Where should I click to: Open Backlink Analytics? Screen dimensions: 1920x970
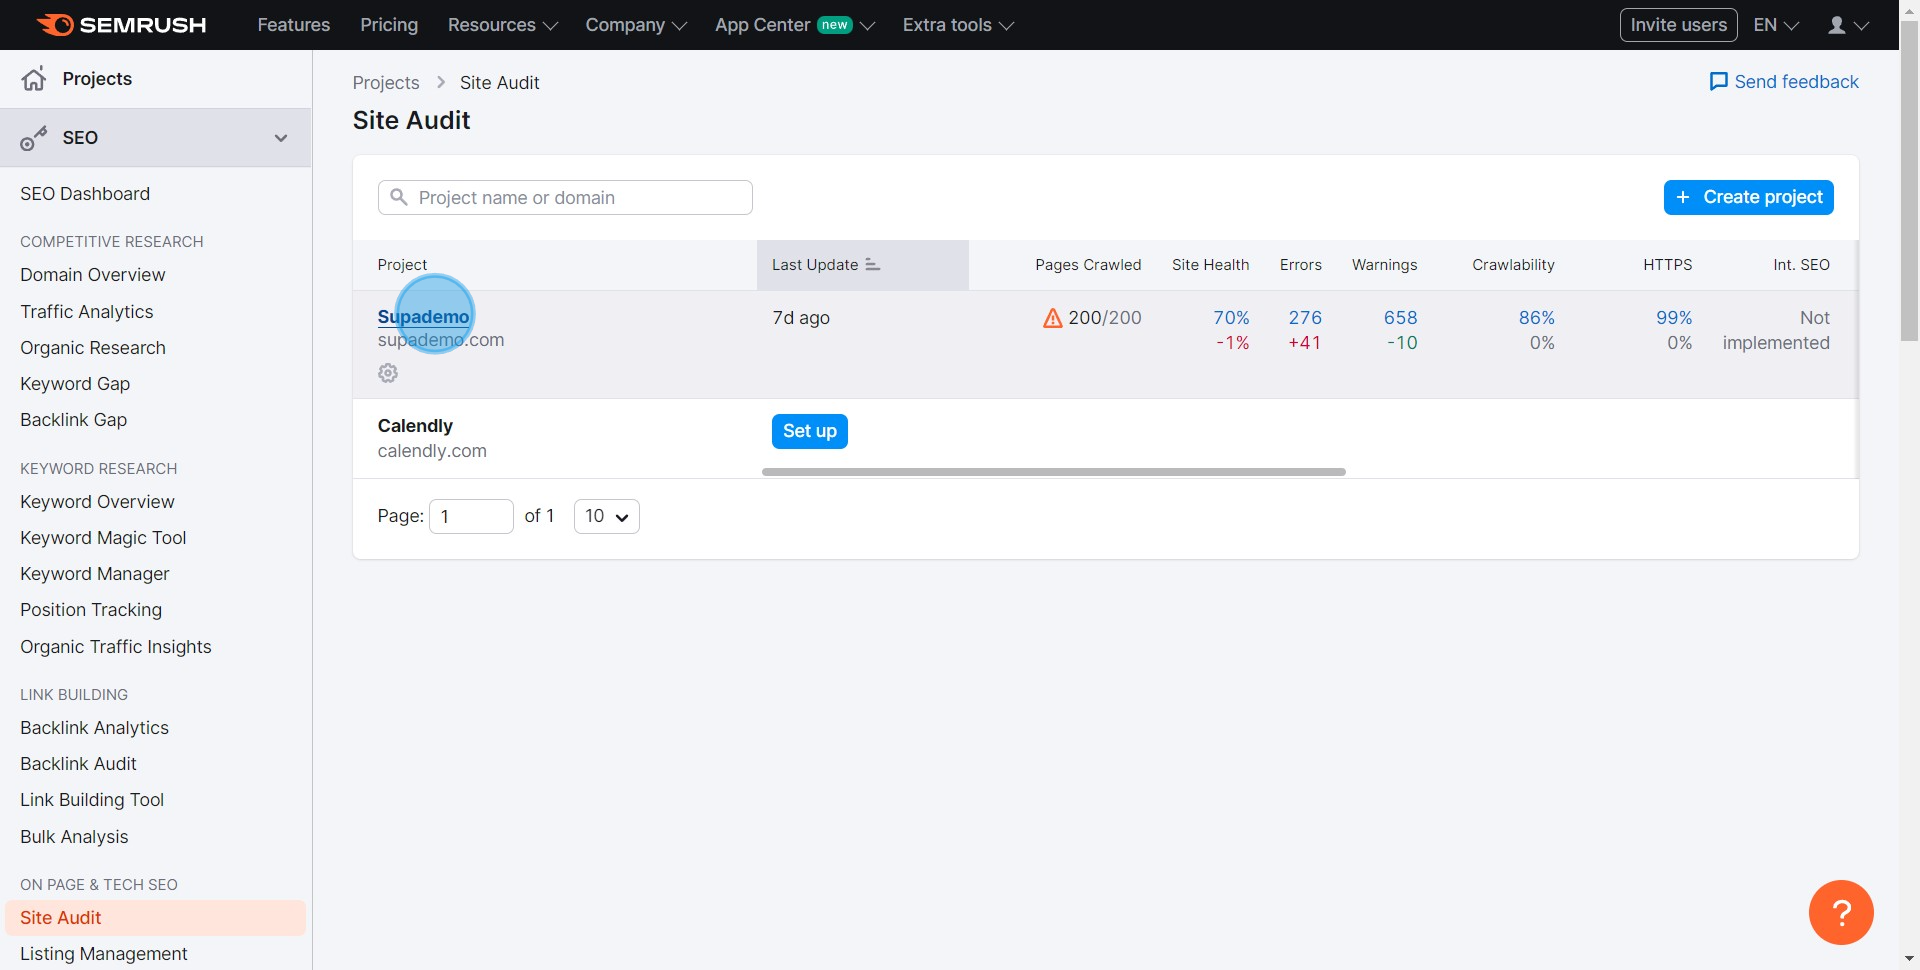94,728
